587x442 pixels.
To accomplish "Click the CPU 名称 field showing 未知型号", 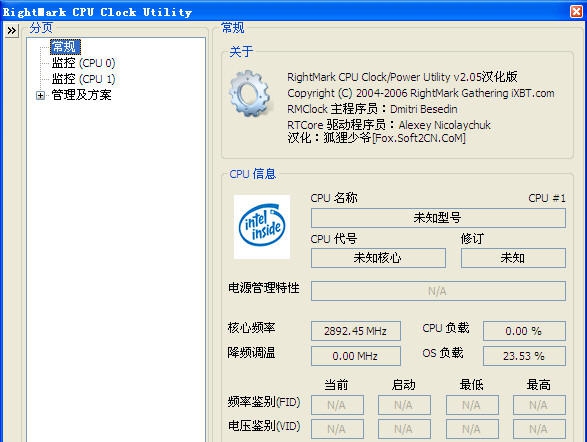I will 438,218.
